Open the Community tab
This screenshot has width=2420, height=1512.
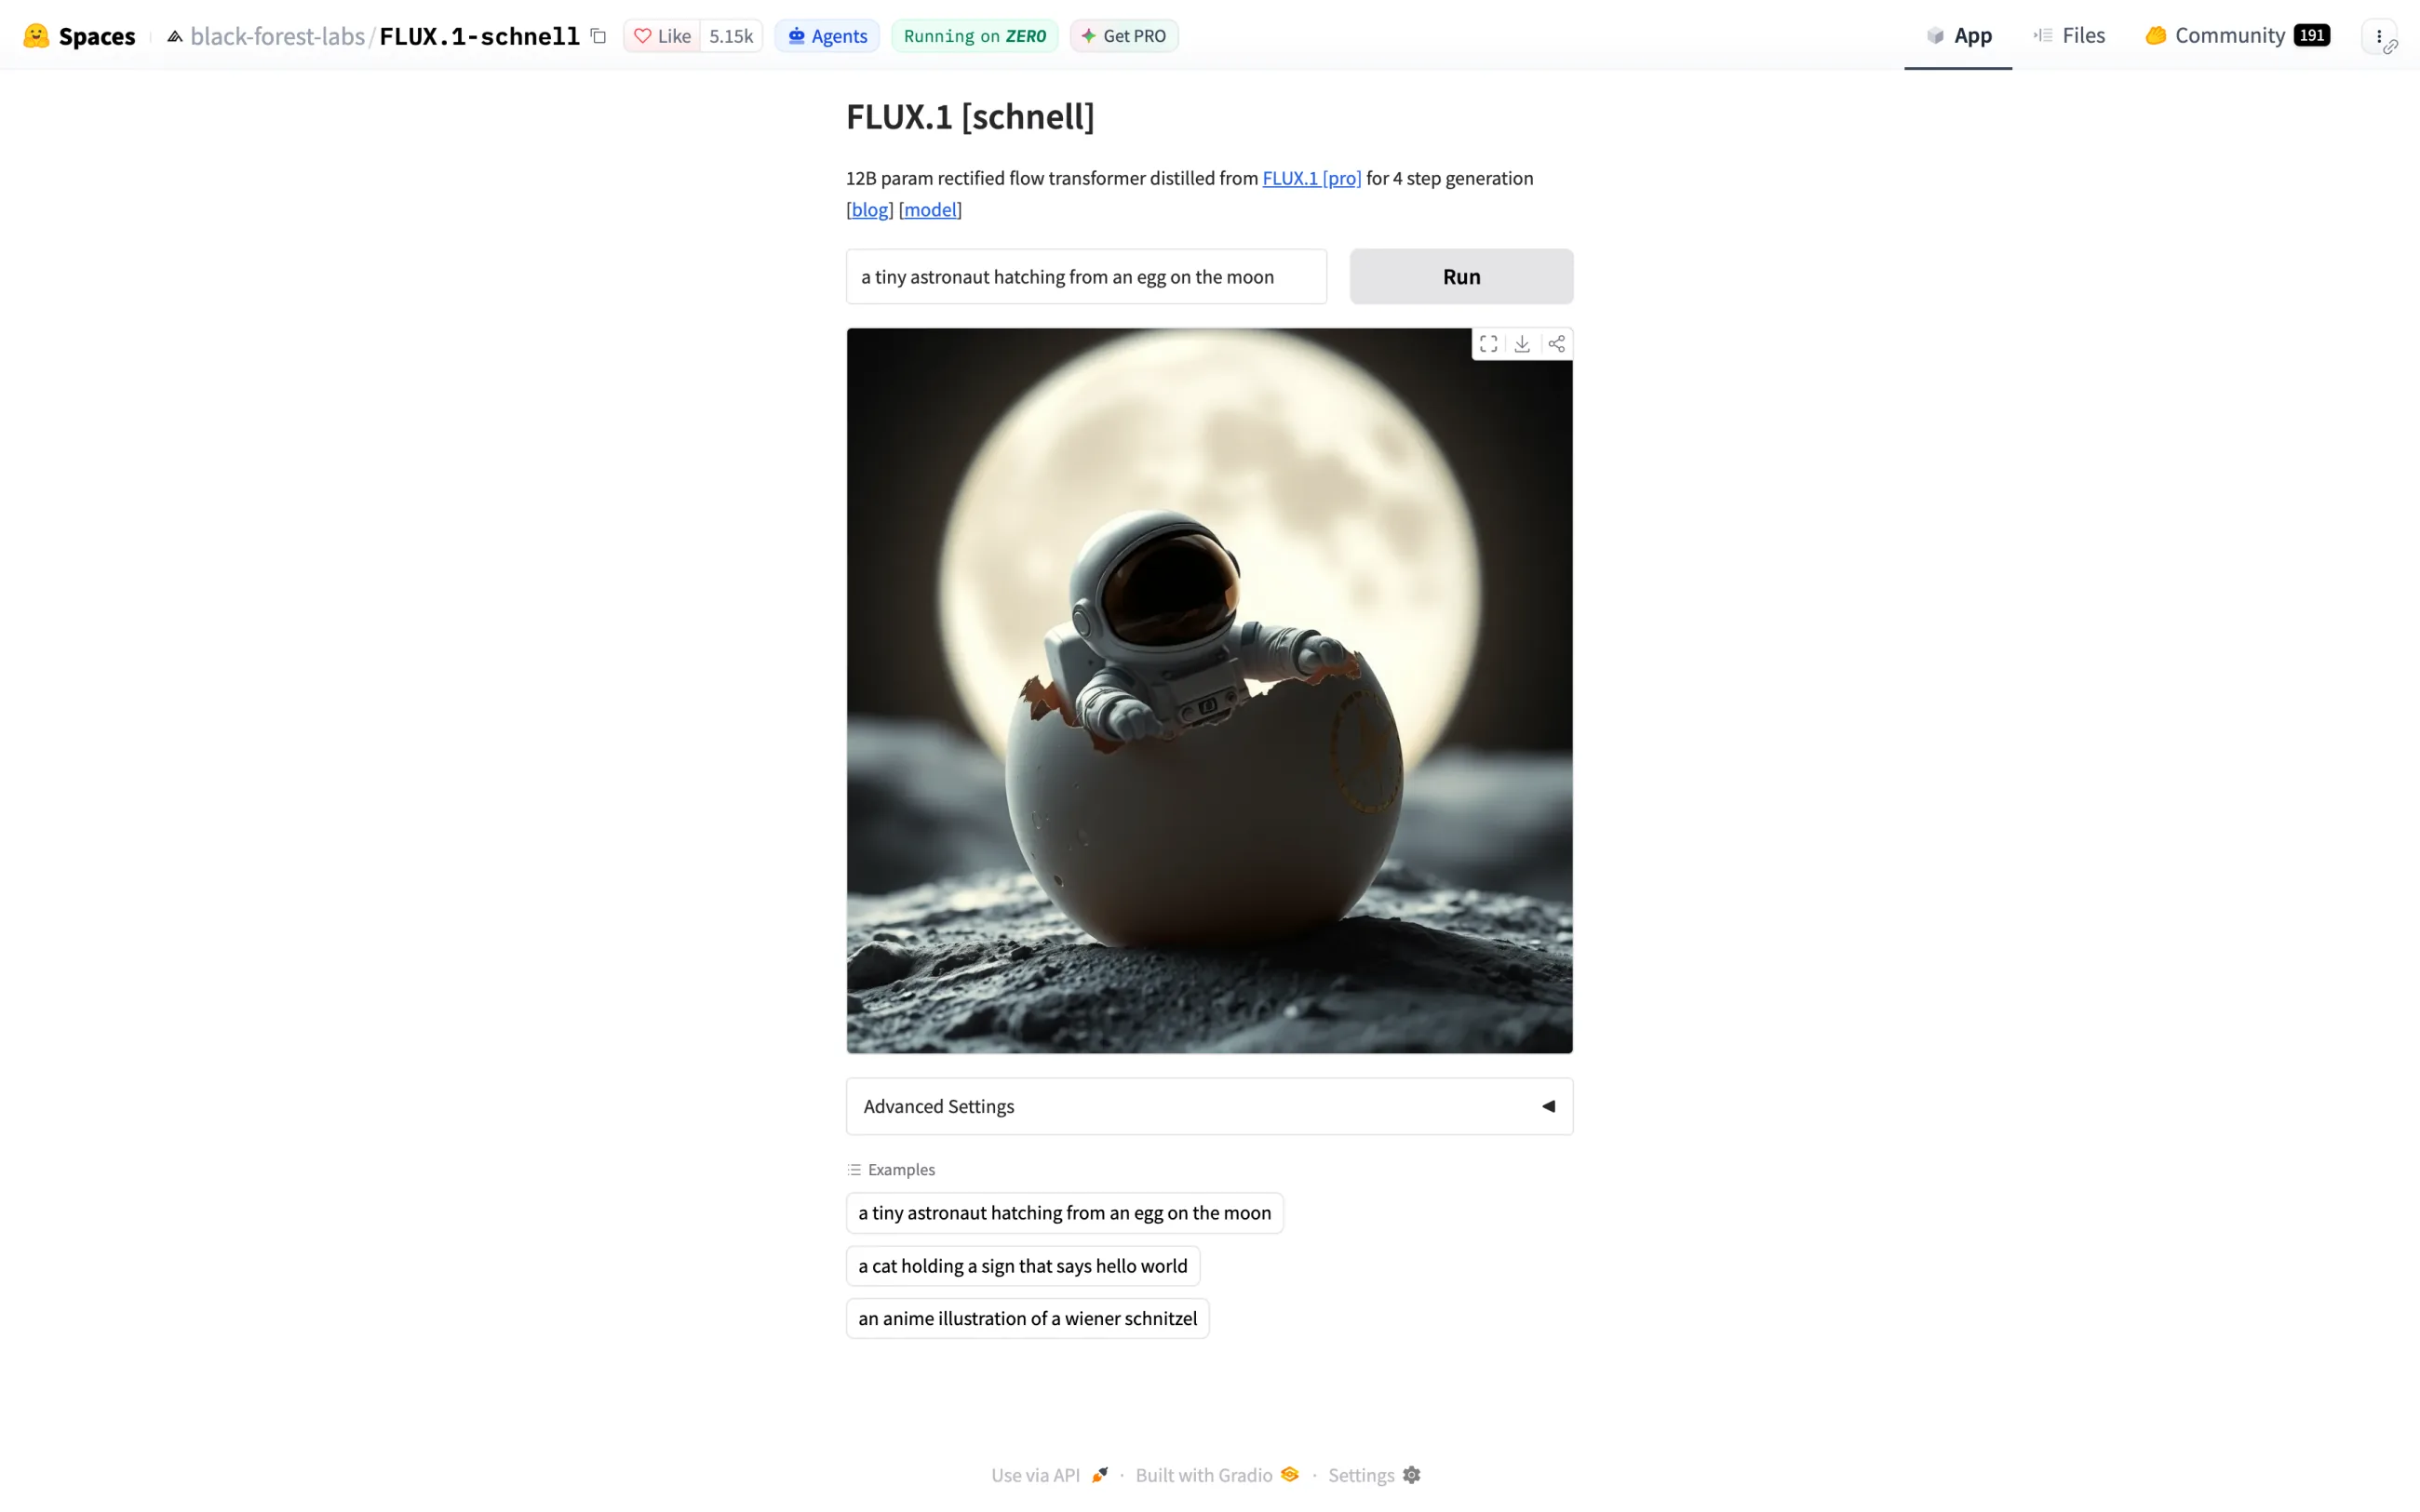click(2237, 36)
